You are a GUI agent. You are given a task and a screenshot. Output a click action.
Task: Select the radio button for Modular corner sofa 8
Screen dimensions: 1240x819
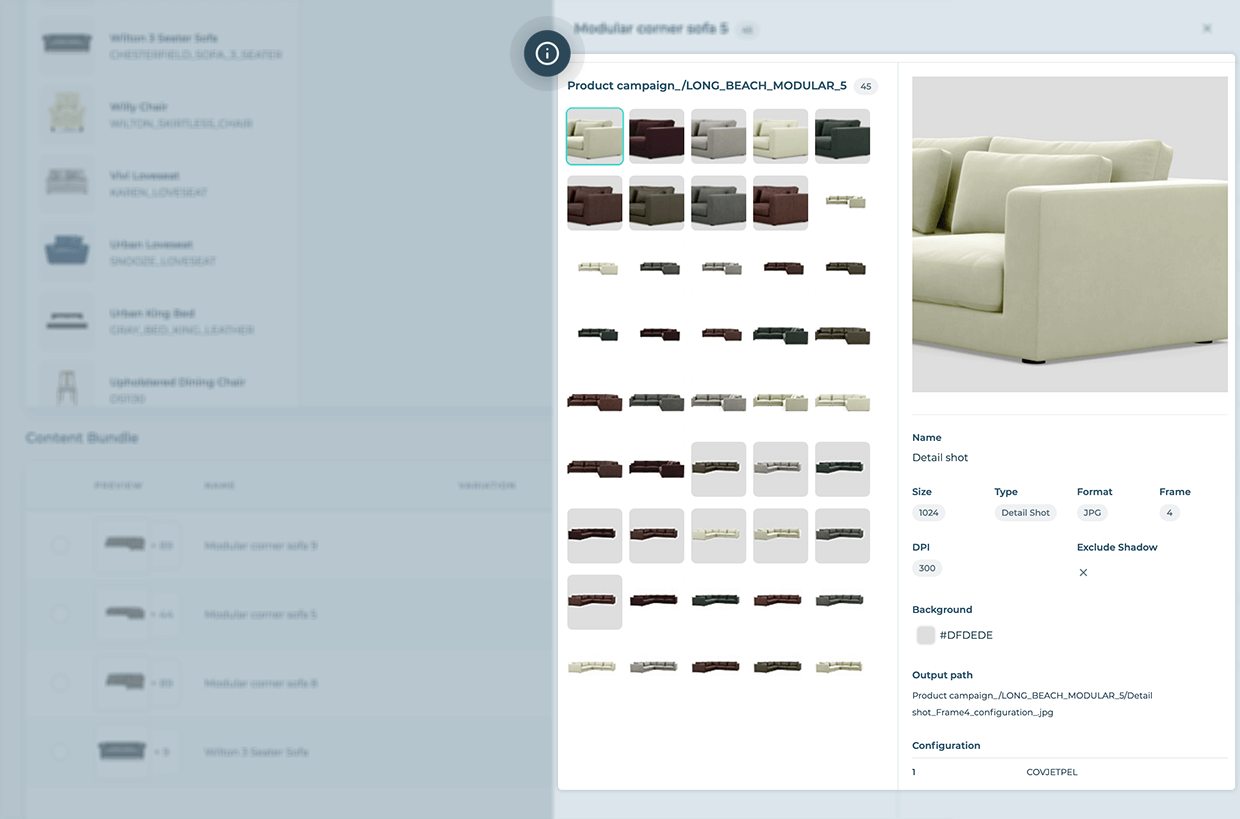tap(58, 683)
